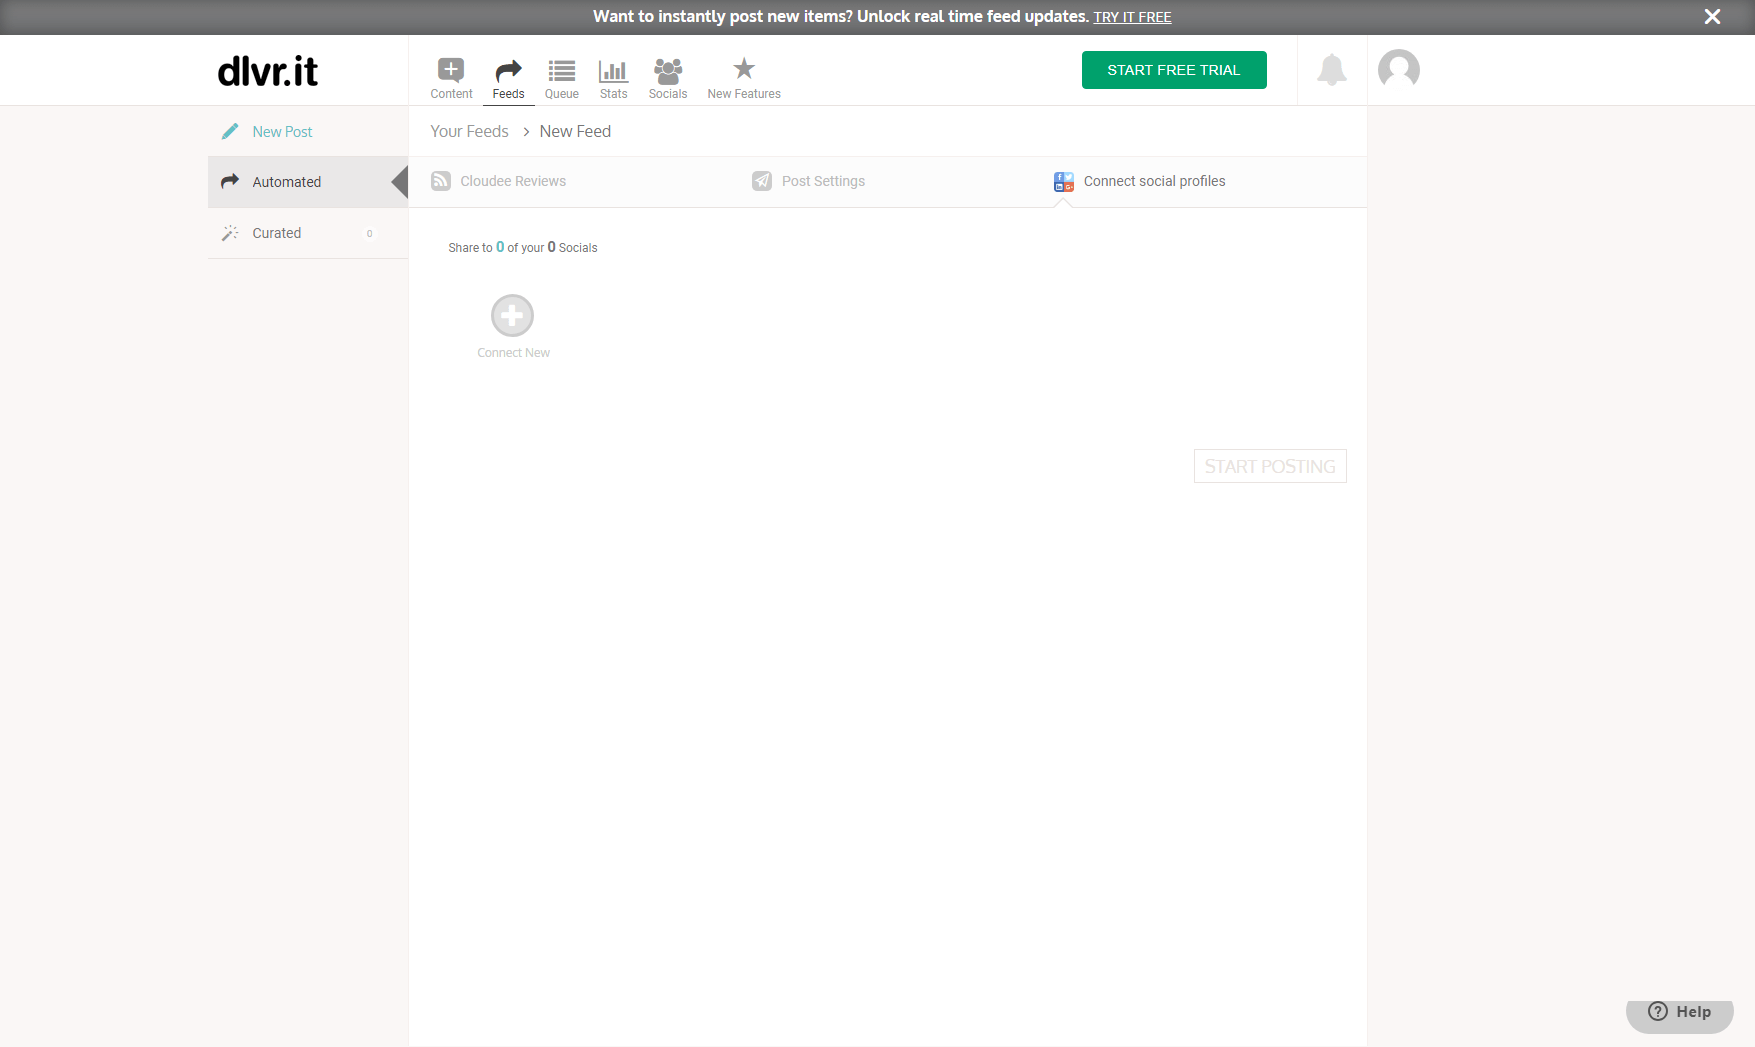The image size is (1755, 1047).
Task: Open the Help widget
Action: [x=1680, y=1012]
